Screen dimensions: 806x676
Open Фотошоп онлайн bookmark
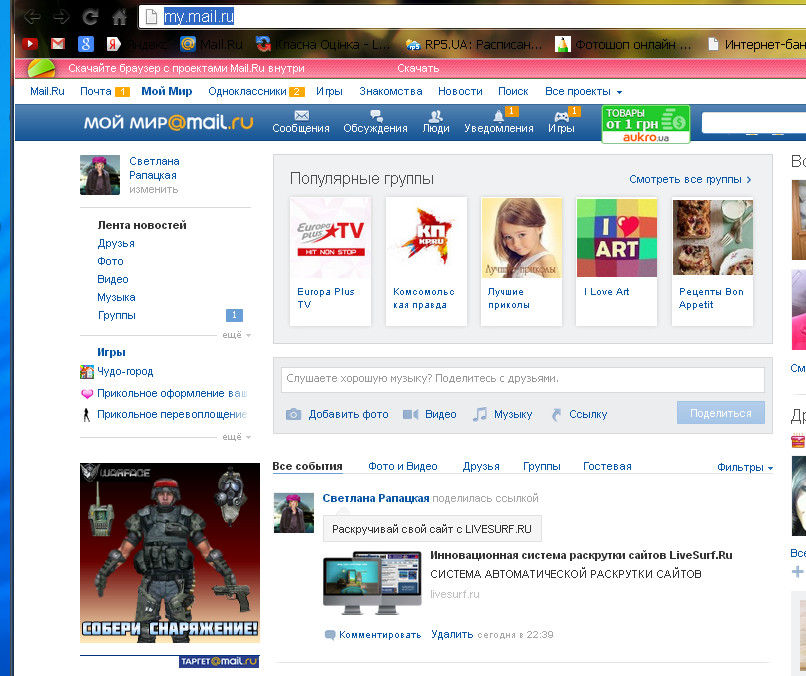point(624,45)
